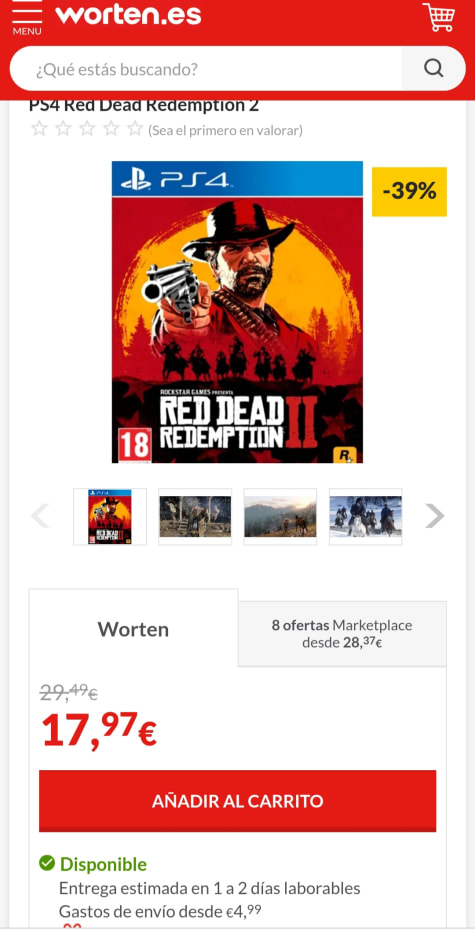
Task: Click the magnifying glass search icon
Action: pyautogui.click(x=433, y=69)
